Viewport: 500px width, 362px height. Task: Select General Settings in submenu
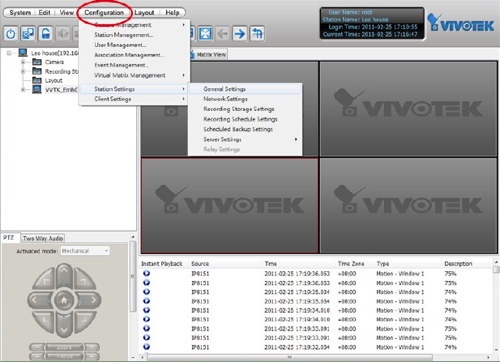[245, 89]
